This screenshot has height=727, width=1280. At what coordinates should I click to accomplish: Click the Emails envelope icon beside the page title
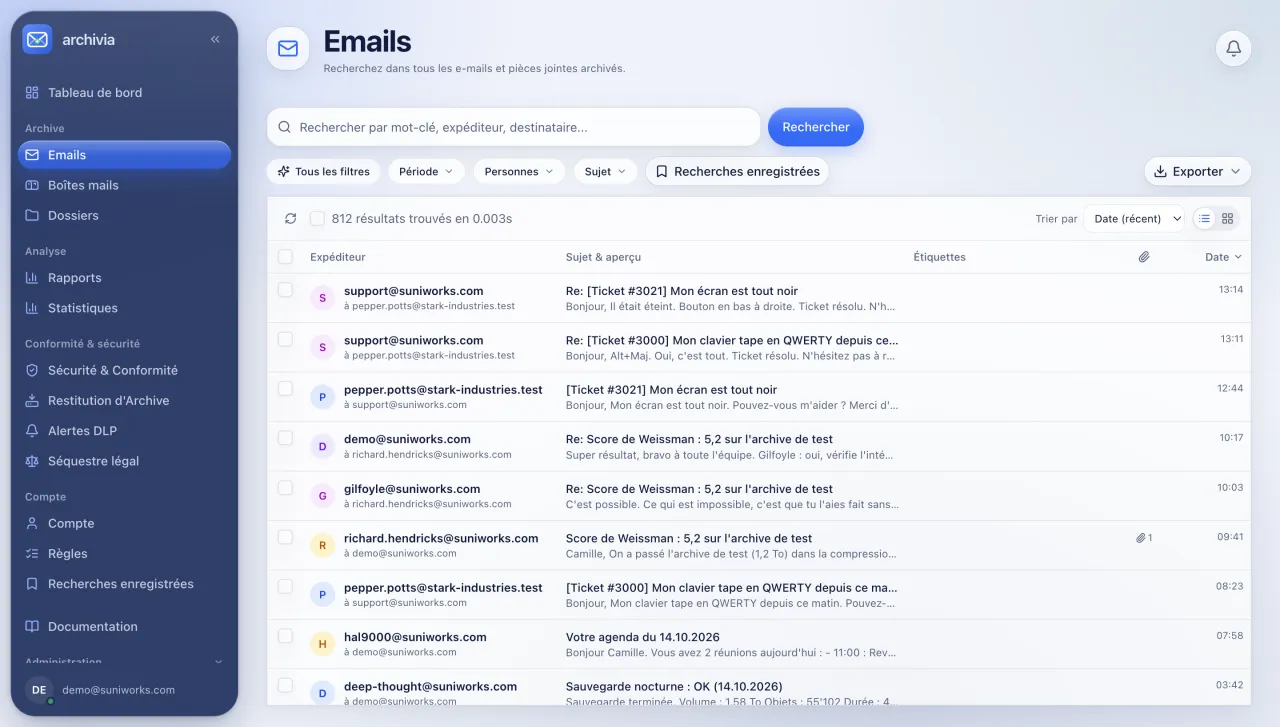tap(288, 48)
